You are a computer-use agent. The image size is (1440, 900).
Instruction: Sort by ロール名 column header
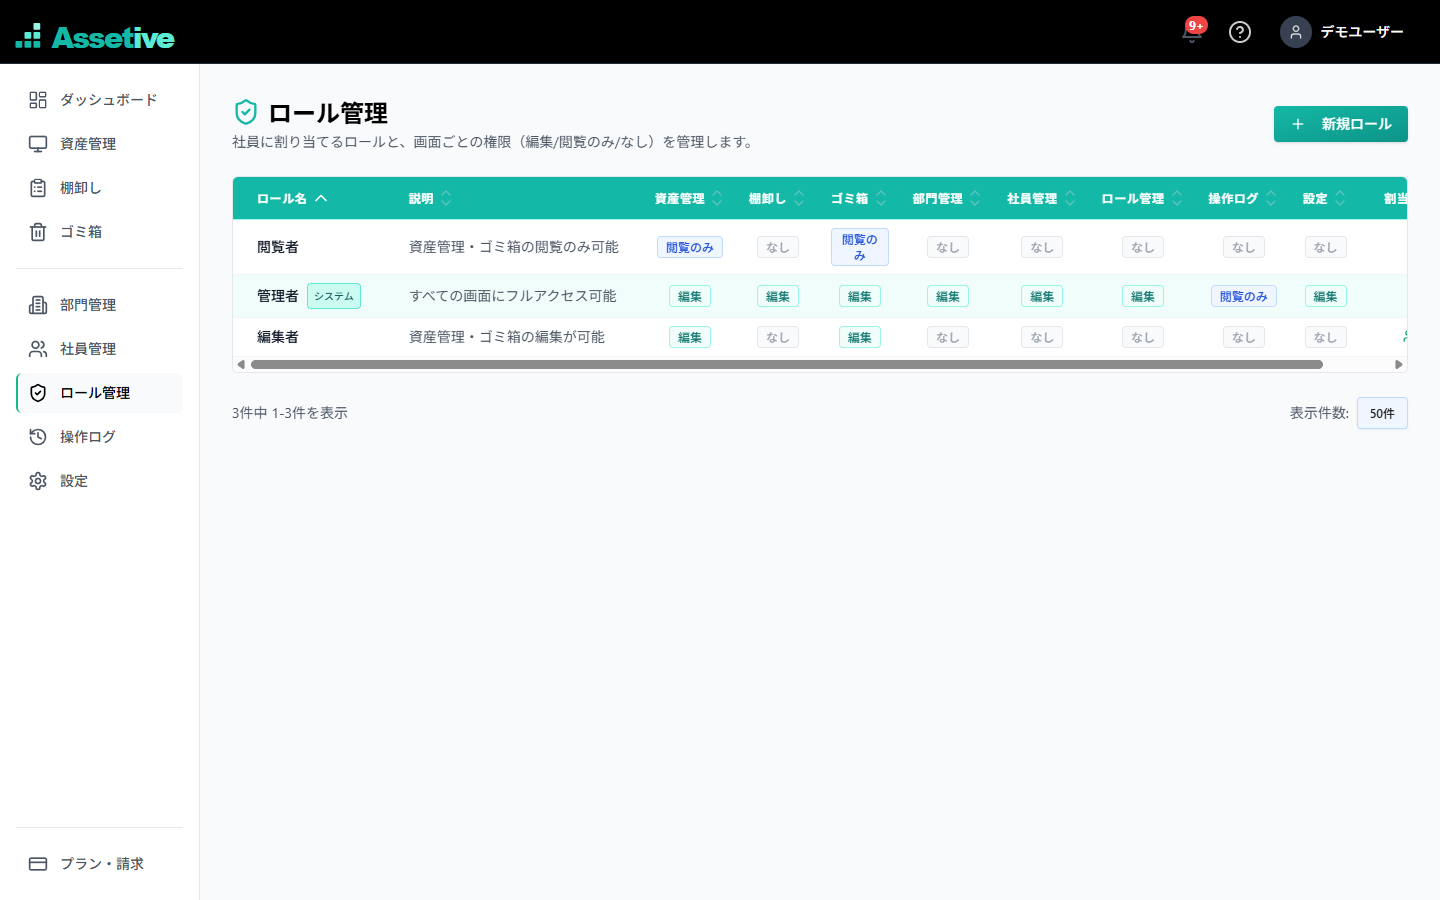pyautogui.click(x=292, y=199)
